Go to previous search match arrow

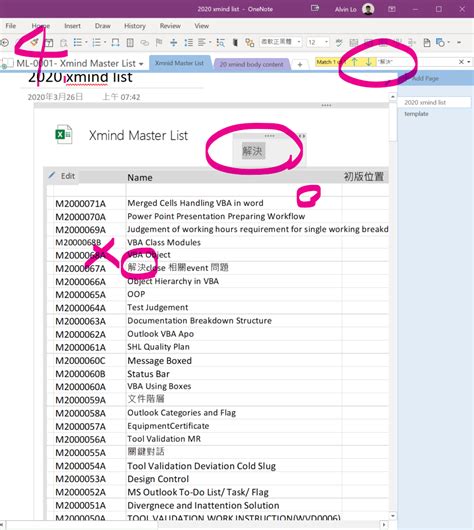point(354,62)
